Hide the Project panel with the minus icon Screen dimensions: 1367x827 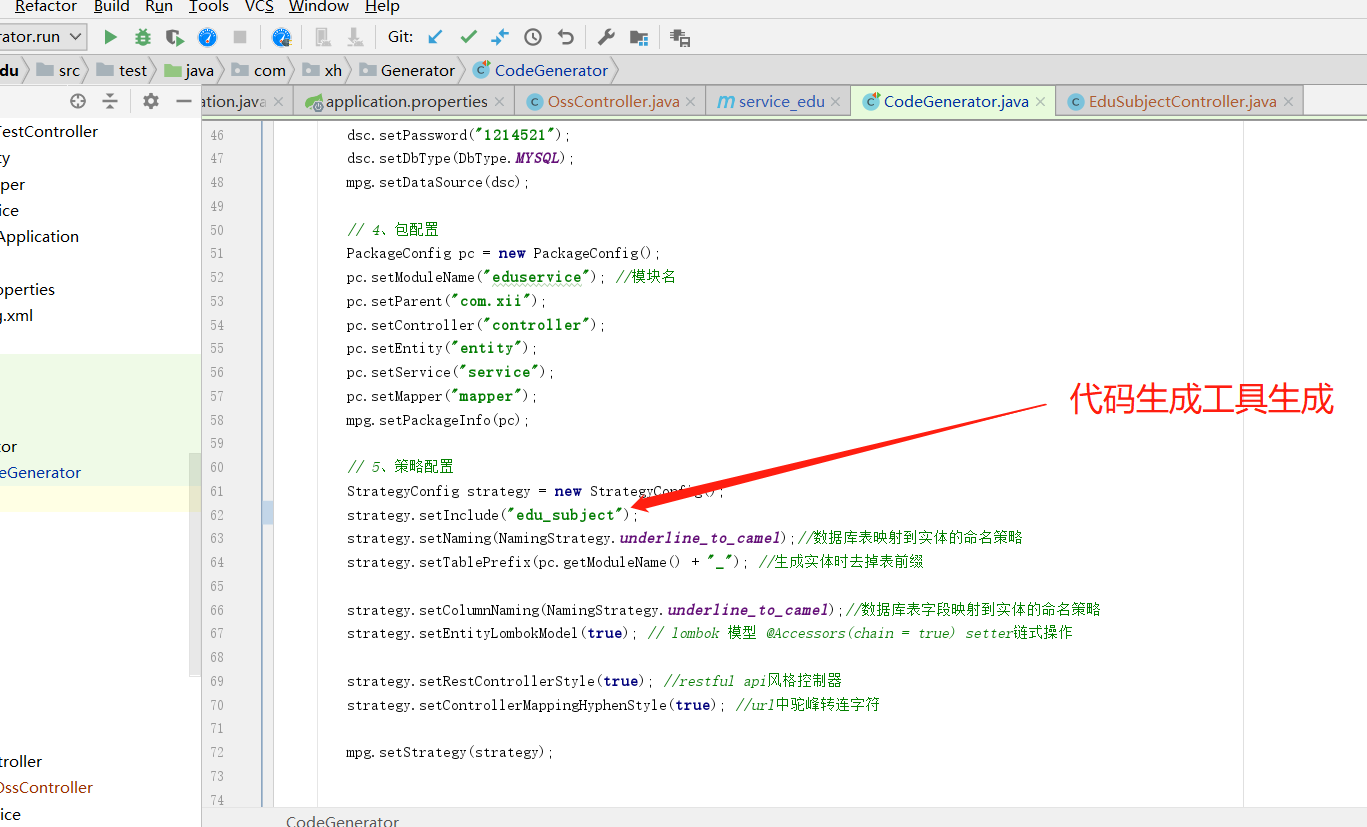click(183, 101)
